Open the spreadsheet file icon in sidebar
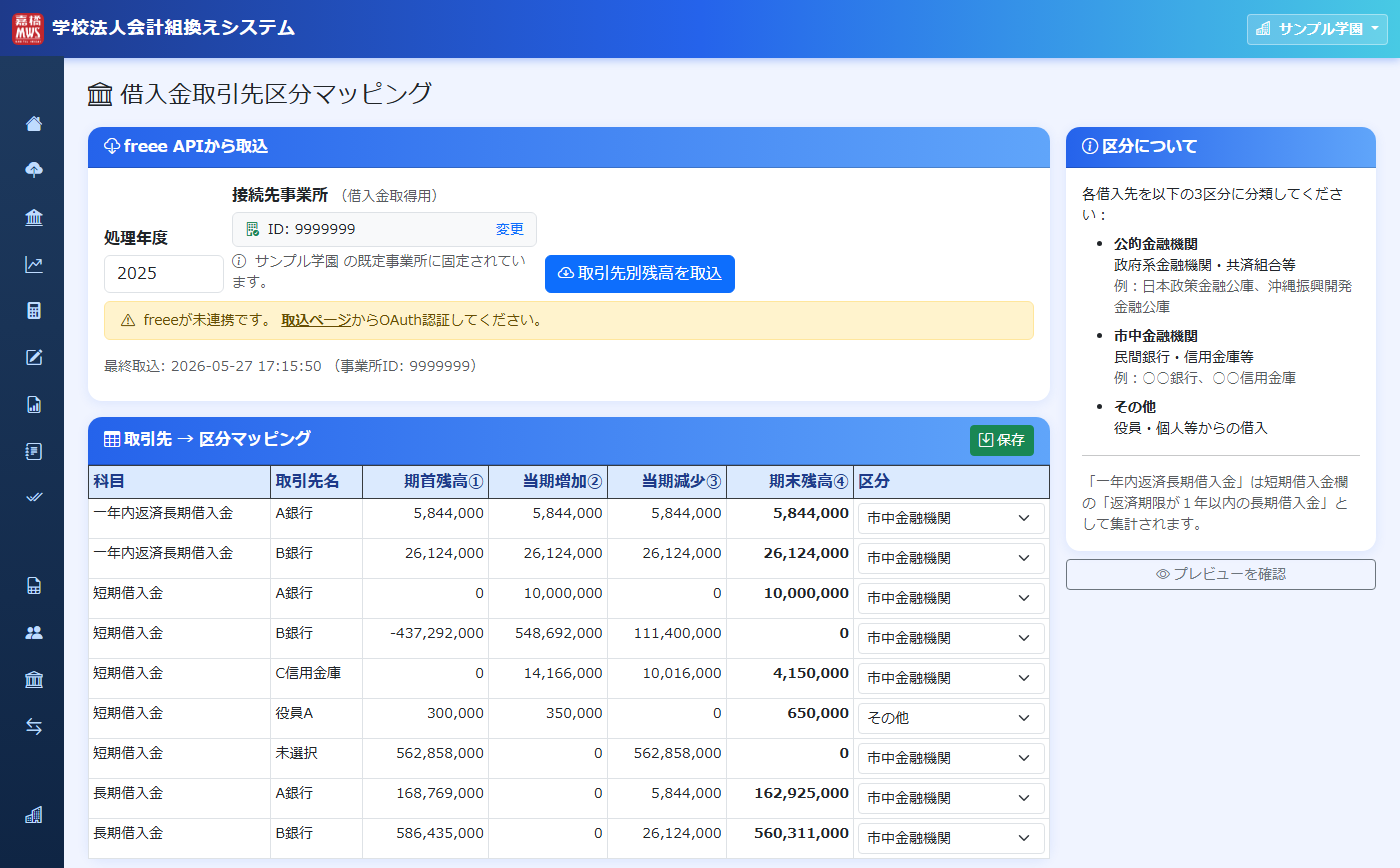1400x868 pixels. 34,586
